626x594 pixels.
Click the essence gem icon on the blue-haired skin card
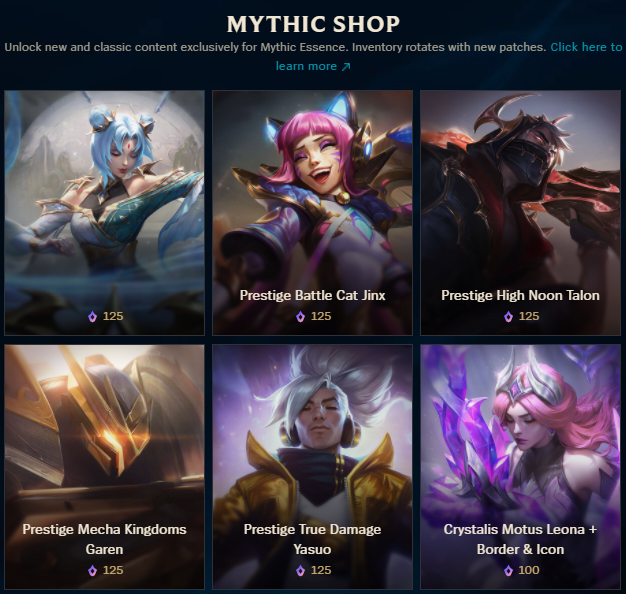pyautogui.click(x=92, y=317)
